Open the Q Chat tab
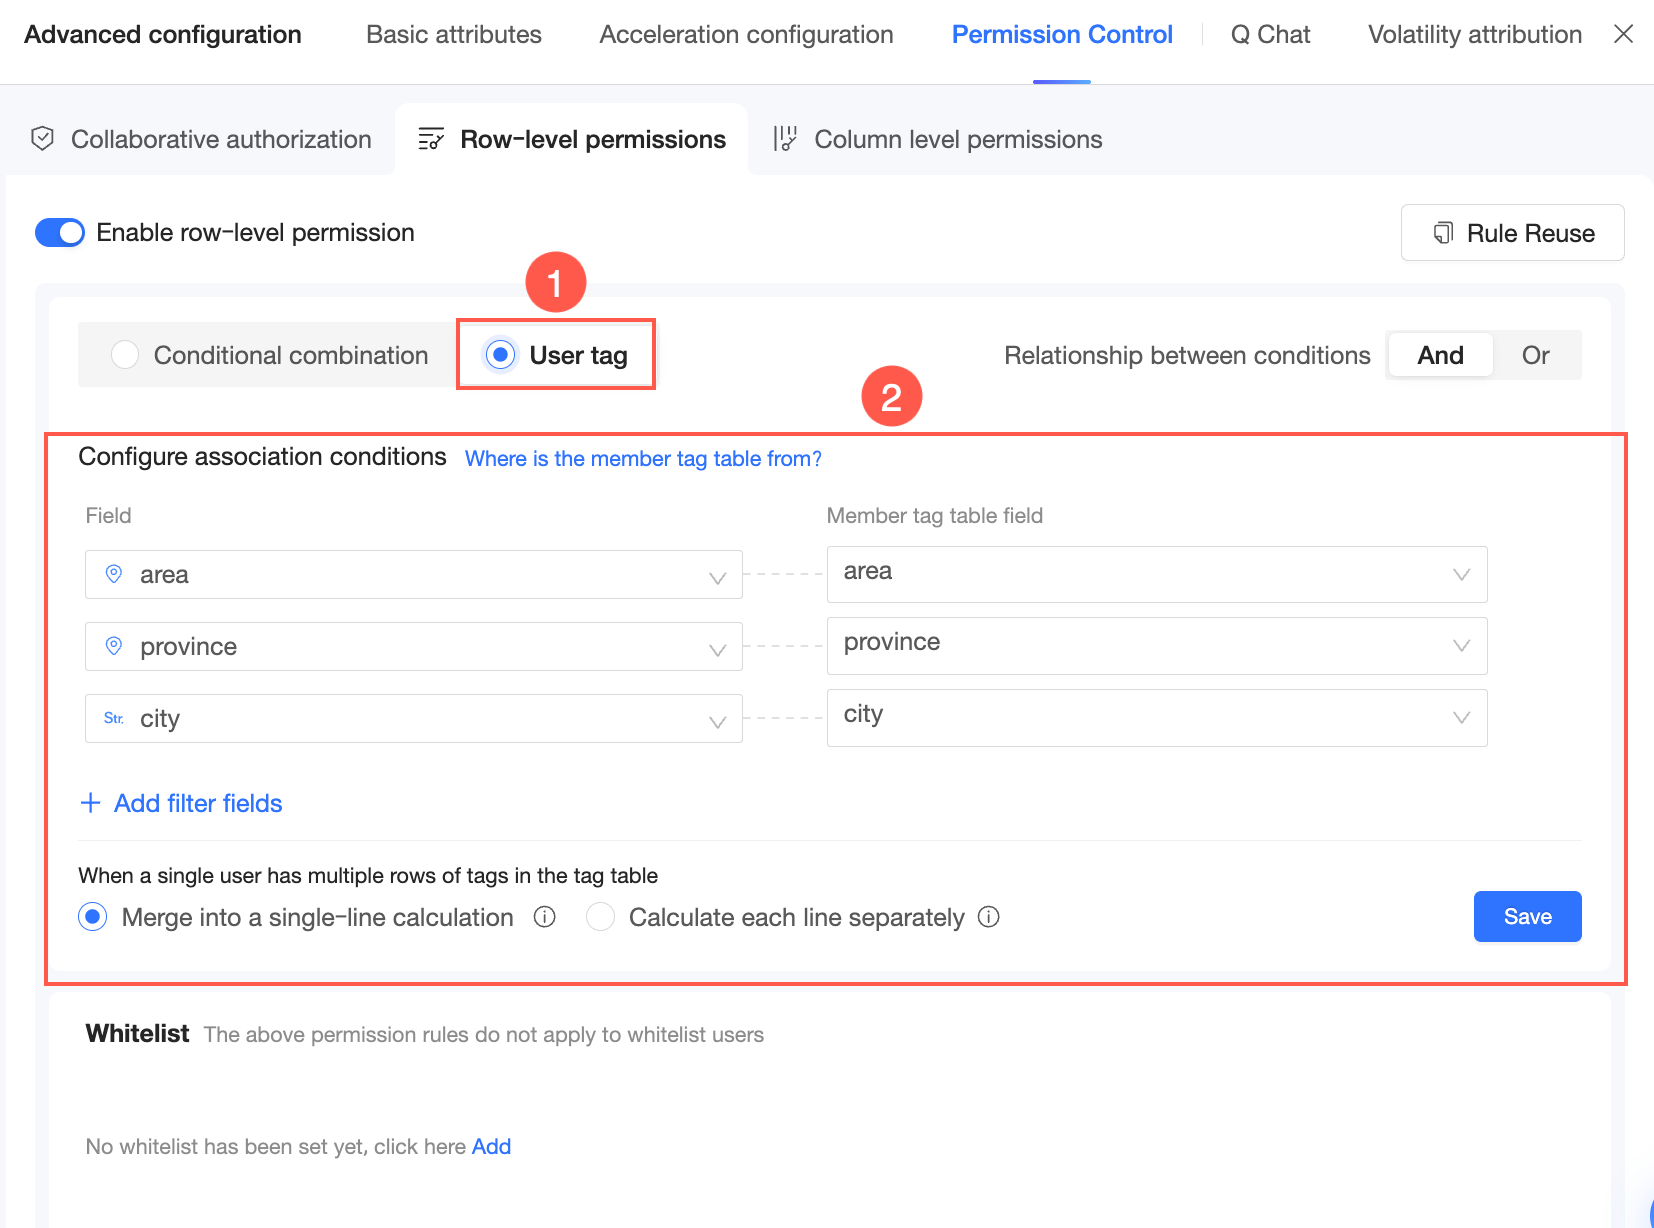The width and height of the screenshot is (1654, 1228). click(x=1270, y=35)
